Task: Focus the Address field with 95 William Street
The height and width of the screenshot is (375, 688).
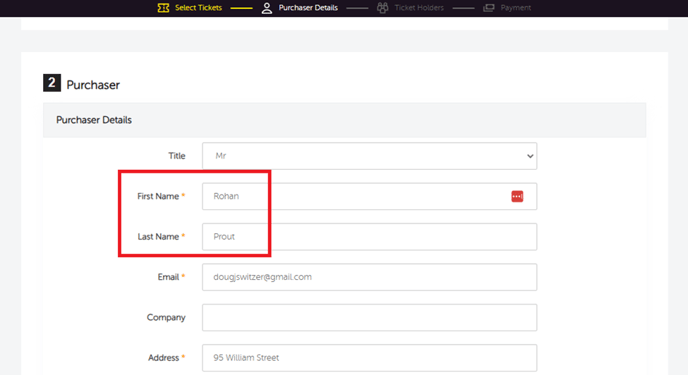Action: click(x=369, y=357)
